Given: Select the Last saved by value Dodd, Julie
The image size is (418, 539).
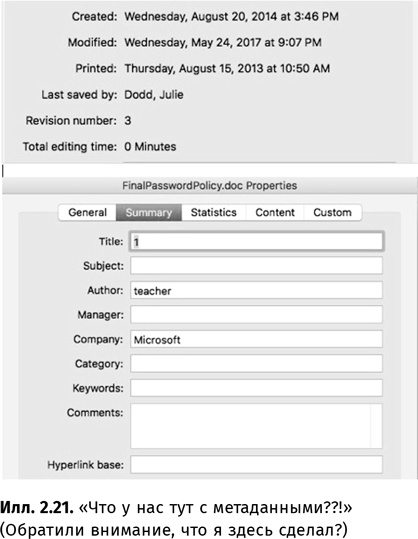Looking at the screenshot, I should [154, 95].
